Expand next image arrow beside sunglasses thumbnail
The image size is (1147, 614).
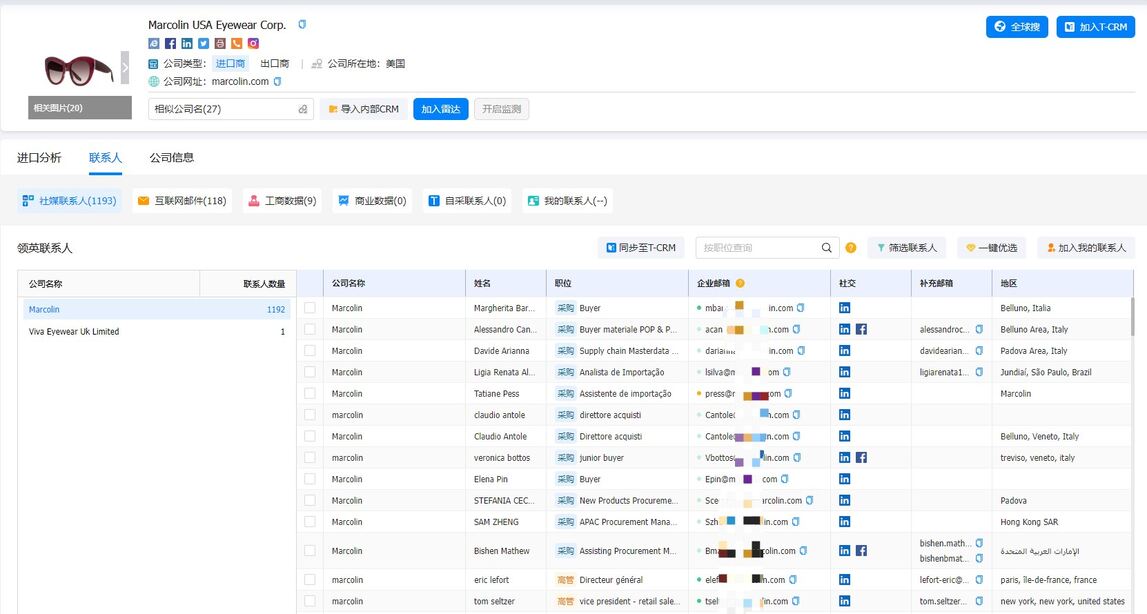(x=125, y=67)
